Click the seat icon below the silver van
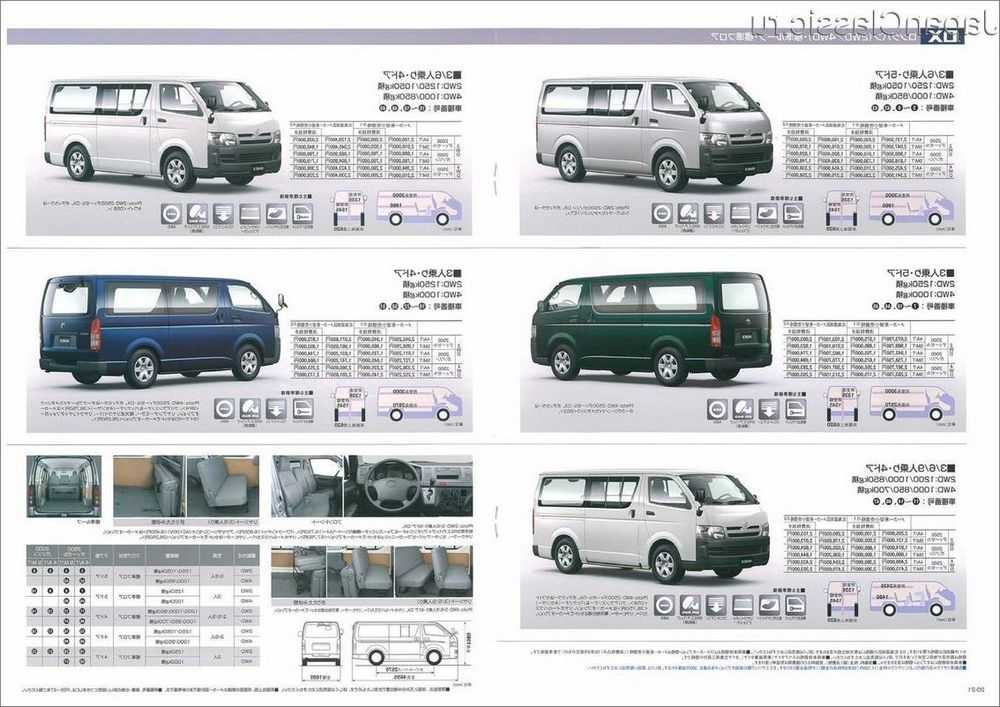1000x707 pixels. coord(767,214)
